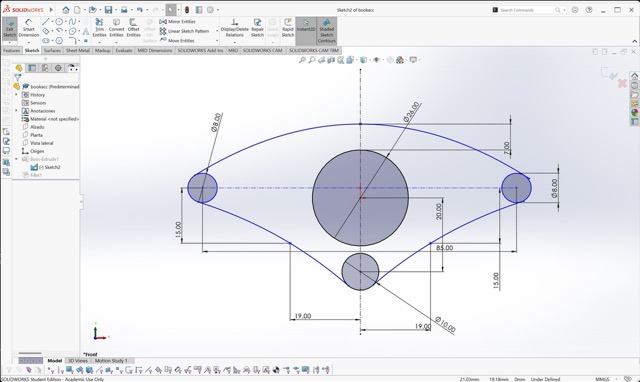Click the 85.00 dimension text
The width and height of the screenshot is (640, 382).
point(444,248)
